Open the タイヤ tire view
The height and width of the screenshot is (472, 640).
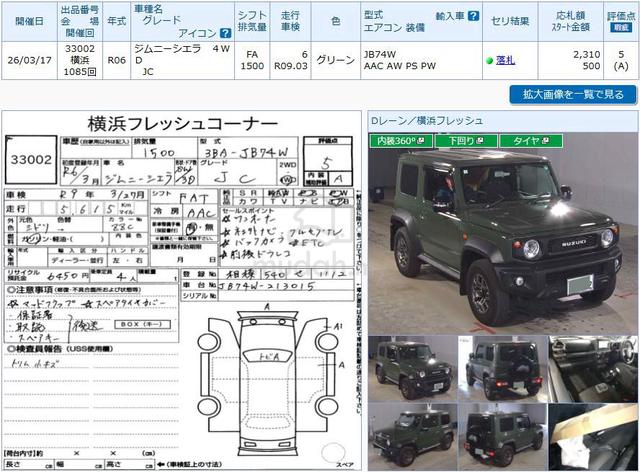click(x=531, y=141)
